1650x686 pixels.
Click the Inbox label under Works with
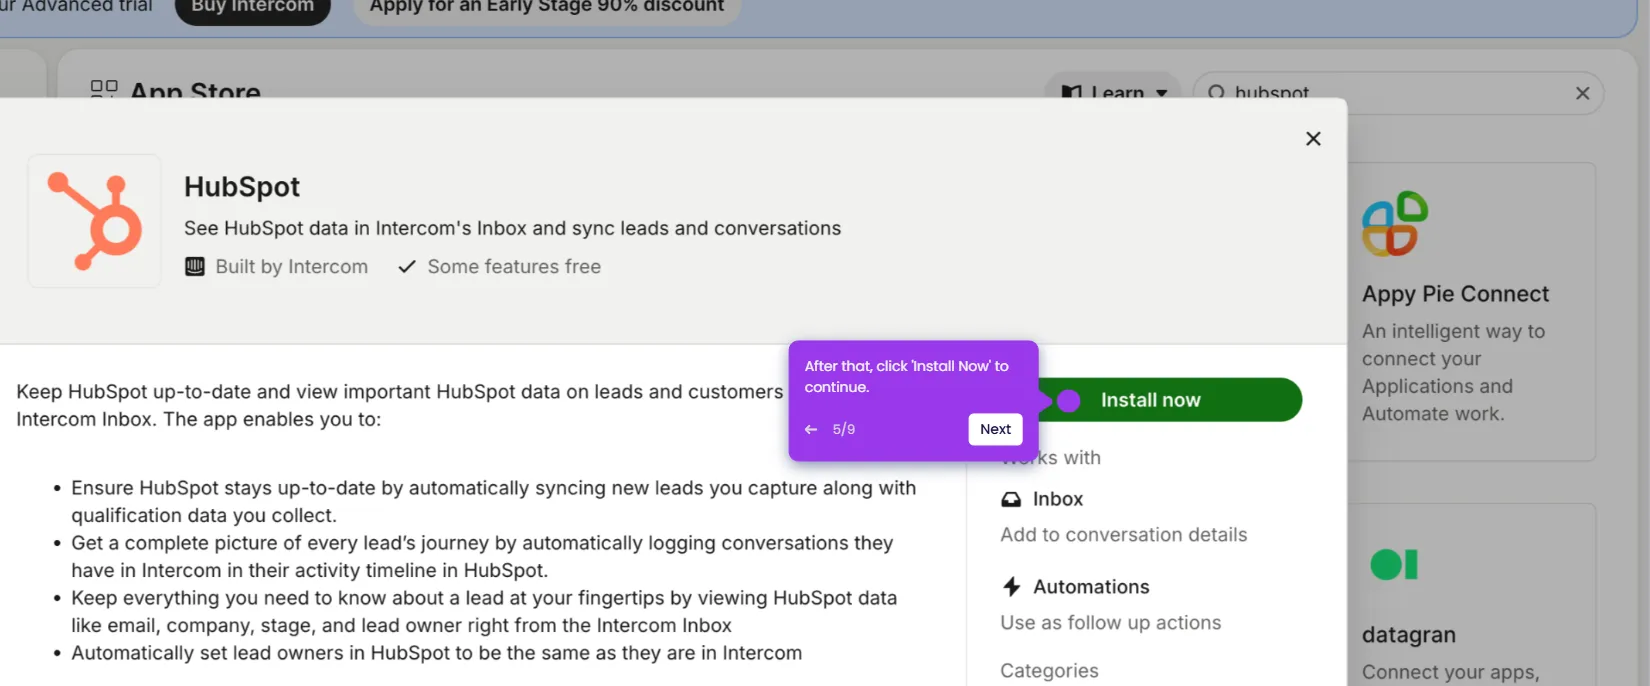[1058, 499]
